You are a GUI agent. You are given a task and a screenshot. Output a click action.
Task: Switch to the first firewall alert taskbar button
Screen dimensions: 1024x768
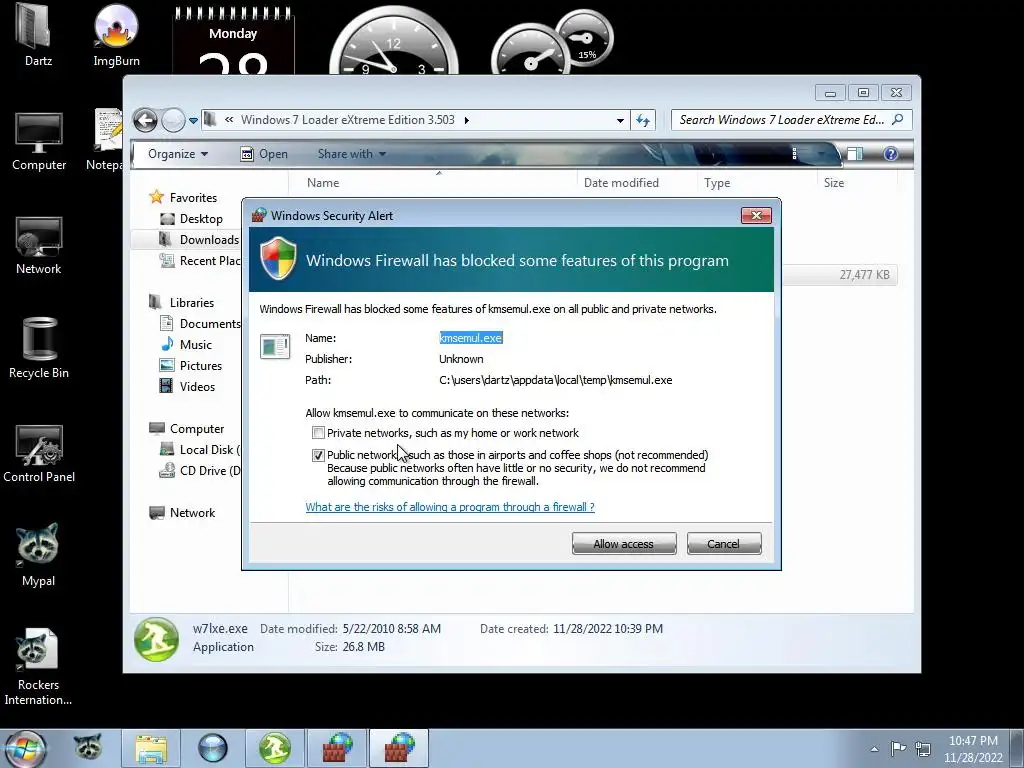(x=337, y=748)
